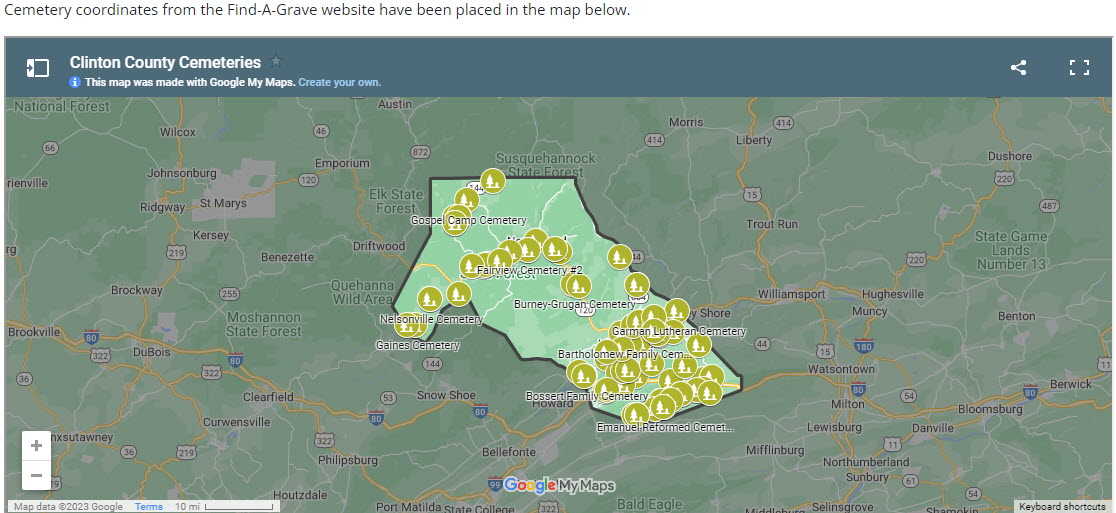This screenshot has width=1116, height=513.
Task: Select the northernmost cemetery marker
Action: click(x=492, y=181)
